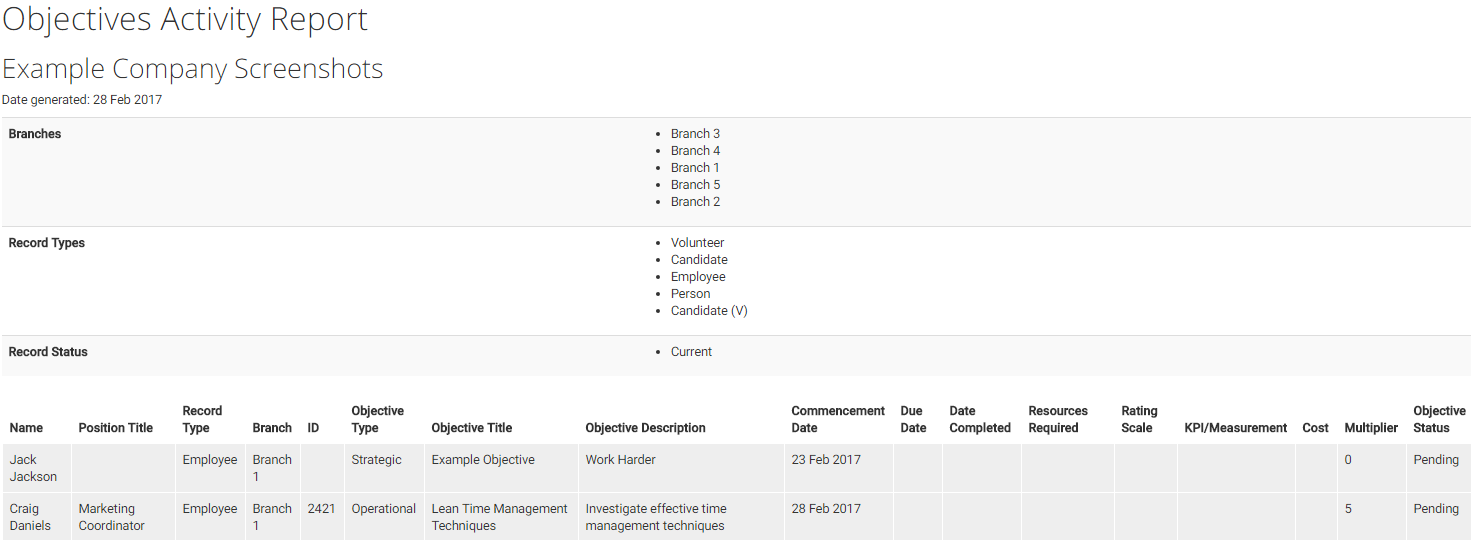Click Person in the record types list

pos(691,294)
